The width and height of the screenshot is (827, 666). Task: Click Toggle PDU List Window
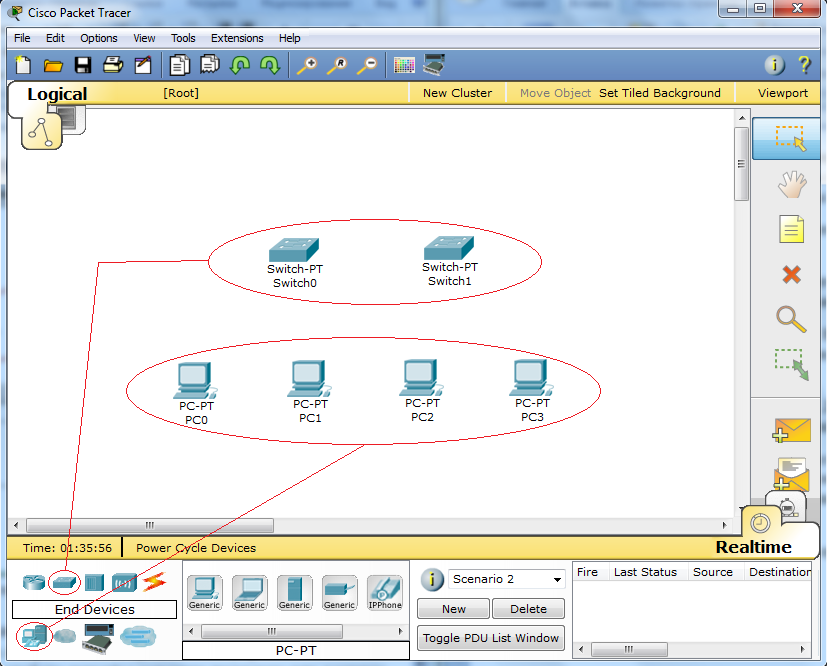[x=491, y=638]
